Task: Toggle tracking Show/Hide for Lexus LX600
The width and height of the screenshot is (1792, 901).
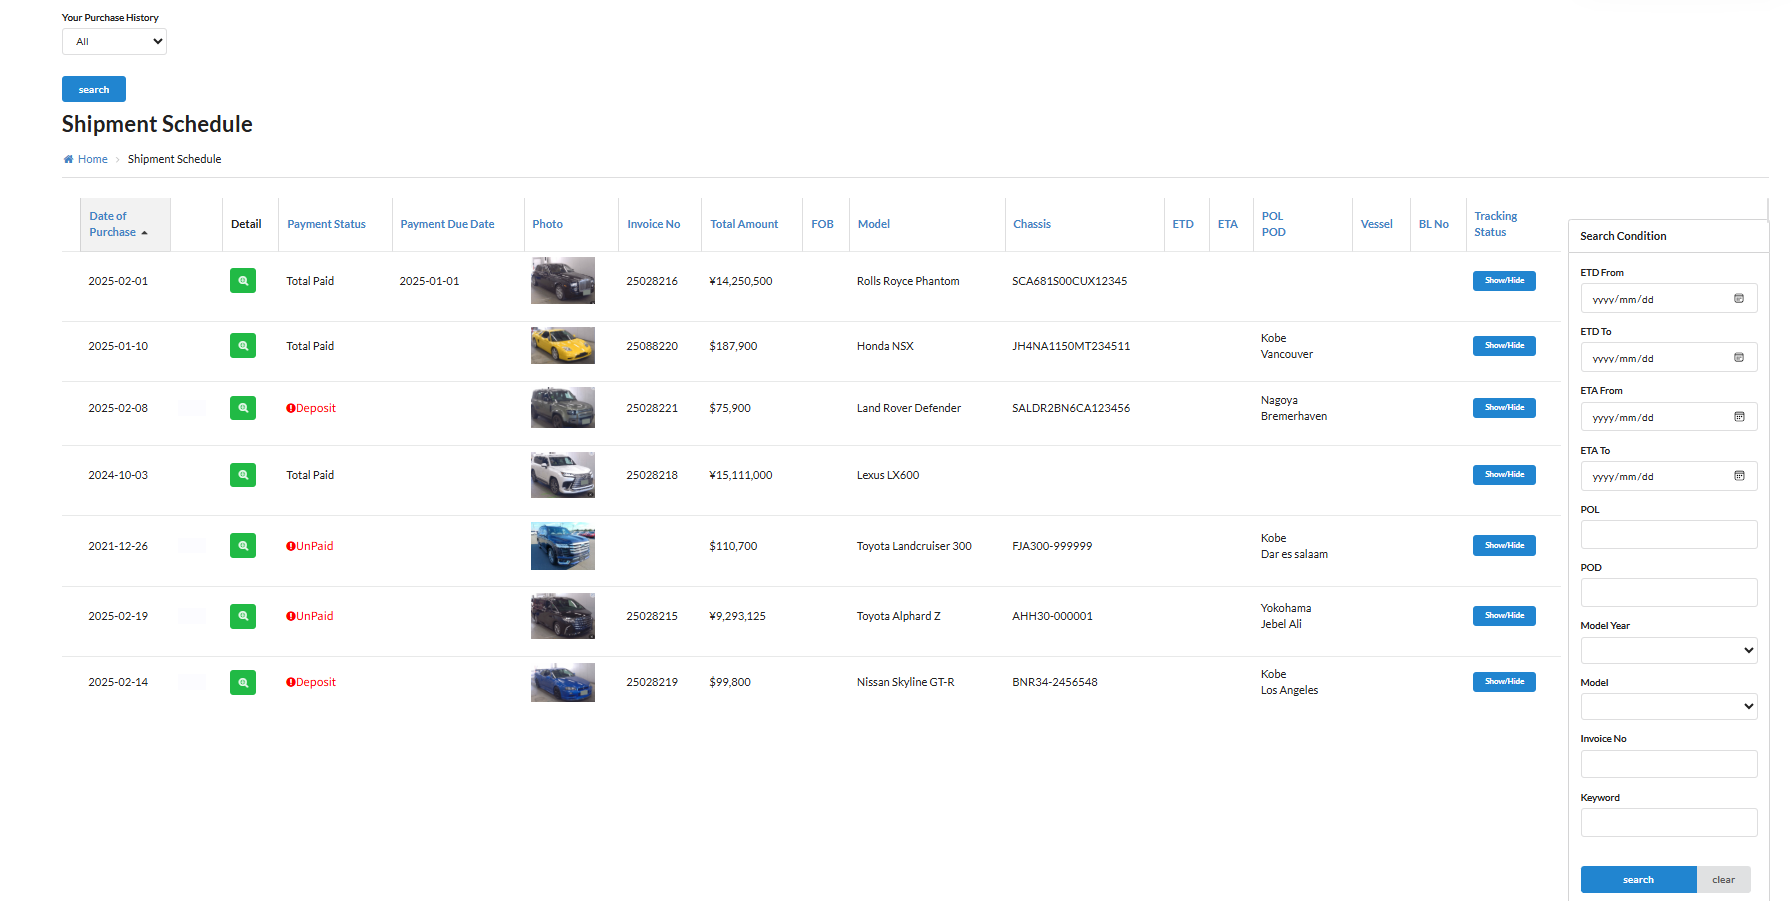Action: (1504, 475)
